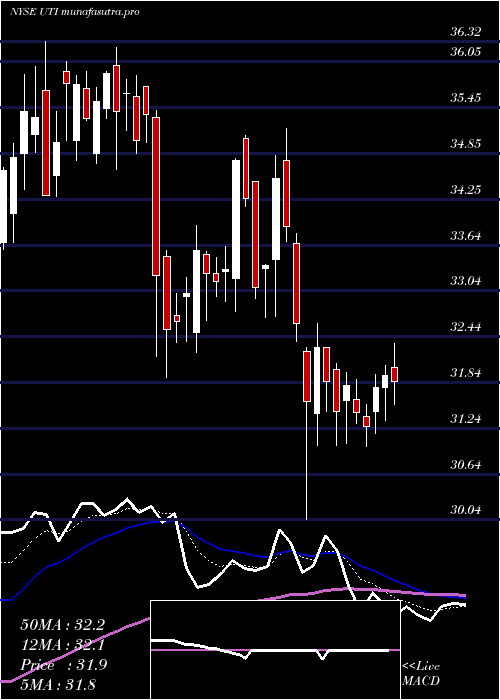Click the 31.24 price axis label

(466, 419)
